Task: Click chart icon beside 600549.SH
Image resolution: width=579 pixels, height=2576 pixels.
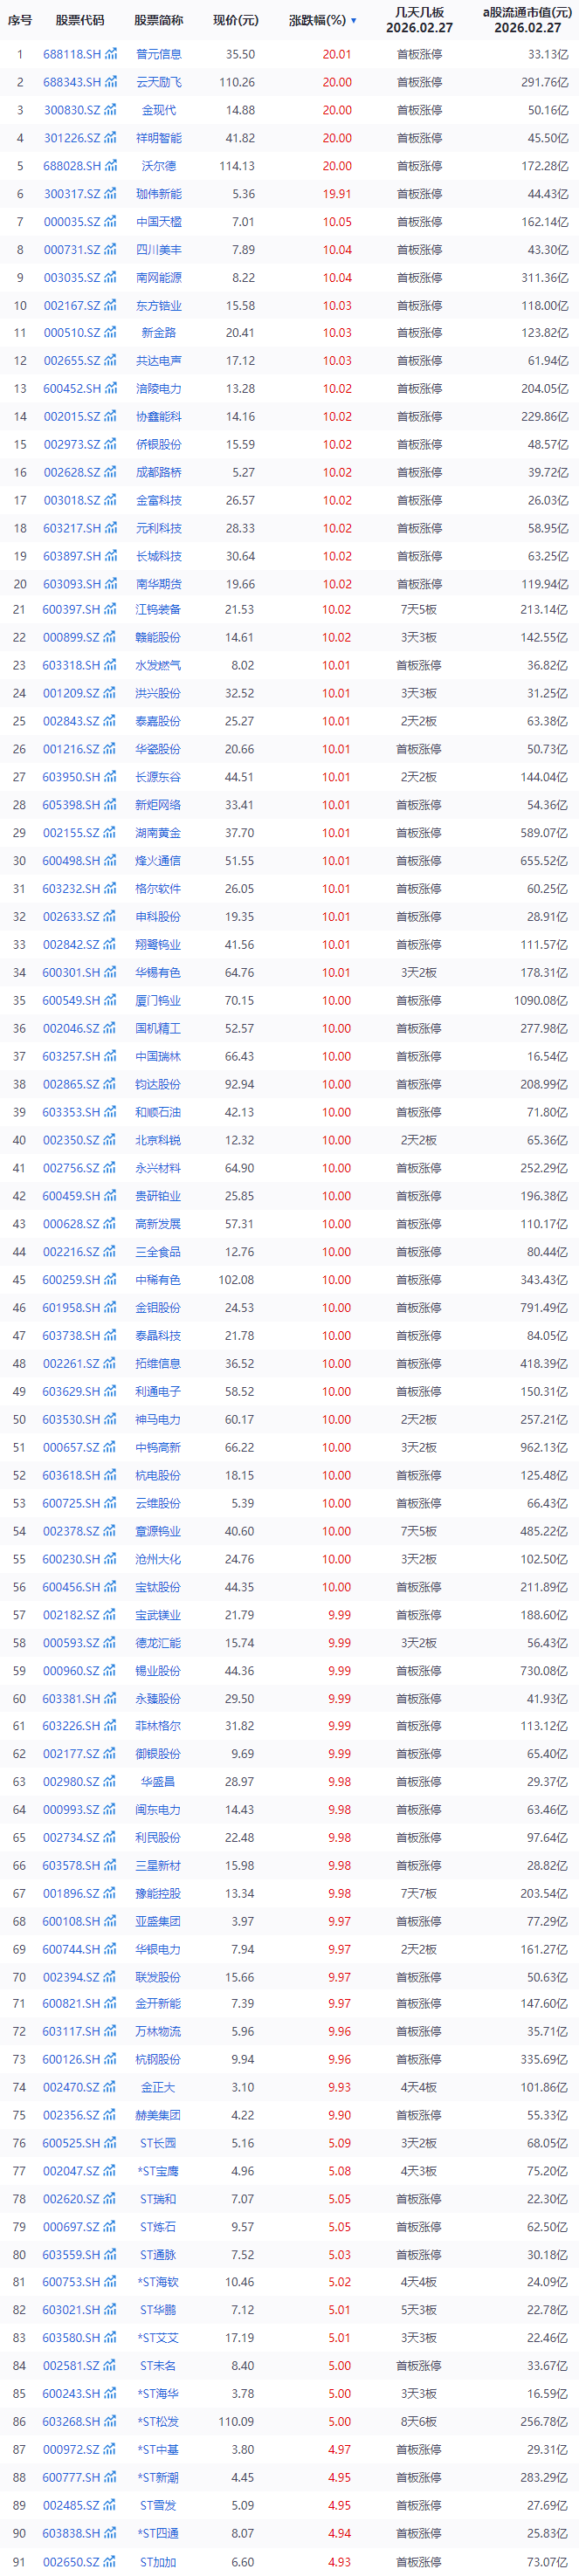Action: 111,1000
